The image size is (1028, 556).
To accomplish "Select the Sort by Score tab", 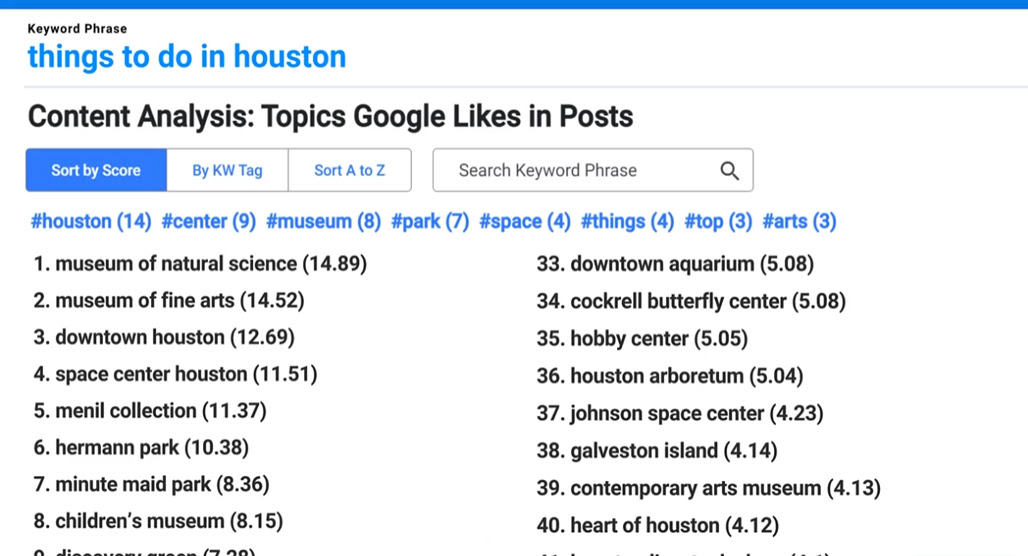I will (96, 170).
